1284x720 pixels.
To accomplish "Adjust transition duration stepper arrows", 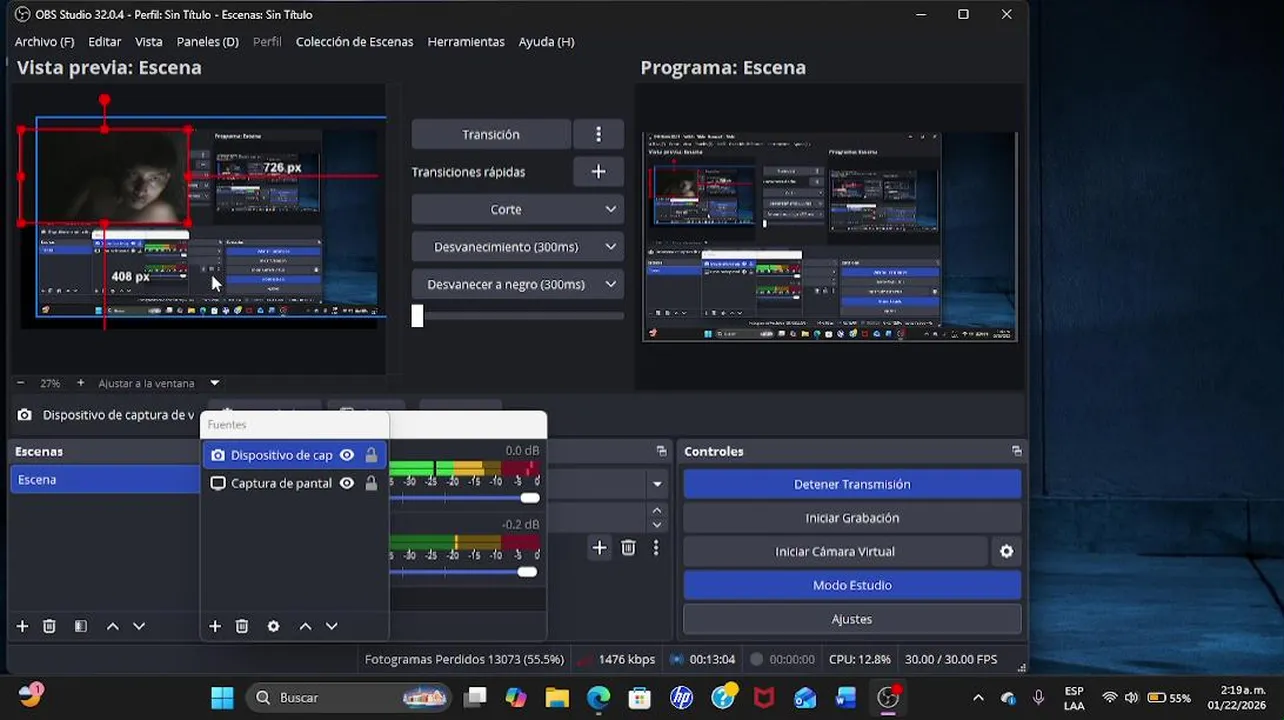I will tap(657, 517).
